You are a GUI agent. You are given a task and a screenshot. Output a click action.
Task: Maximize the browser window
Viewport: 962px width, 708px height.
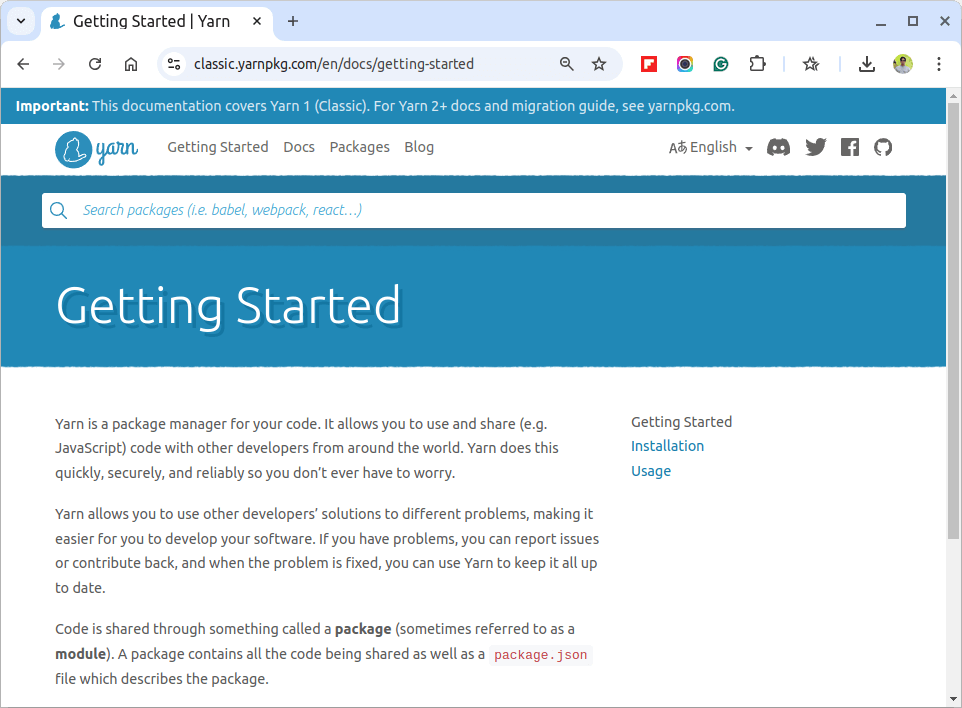tap(913, 21)
